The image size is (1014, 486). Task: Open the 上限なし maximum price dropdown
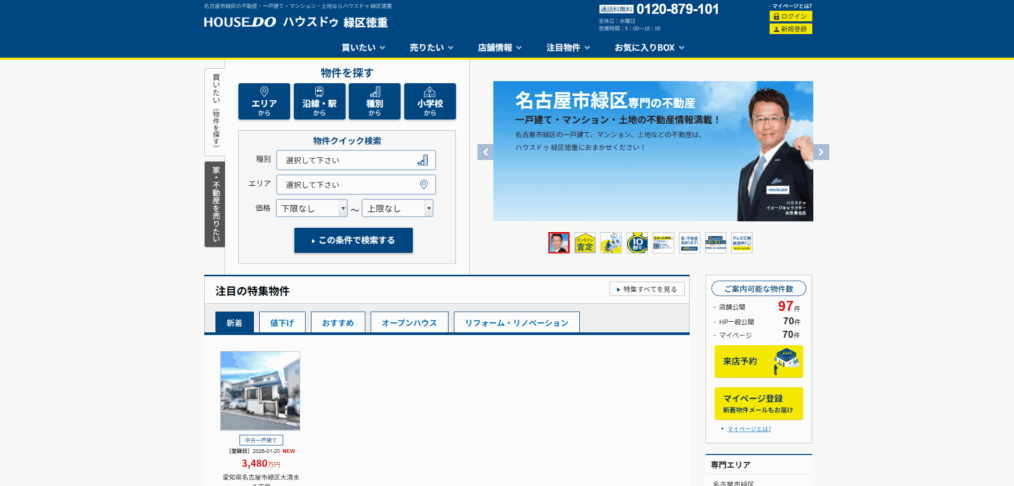point(397,208)
